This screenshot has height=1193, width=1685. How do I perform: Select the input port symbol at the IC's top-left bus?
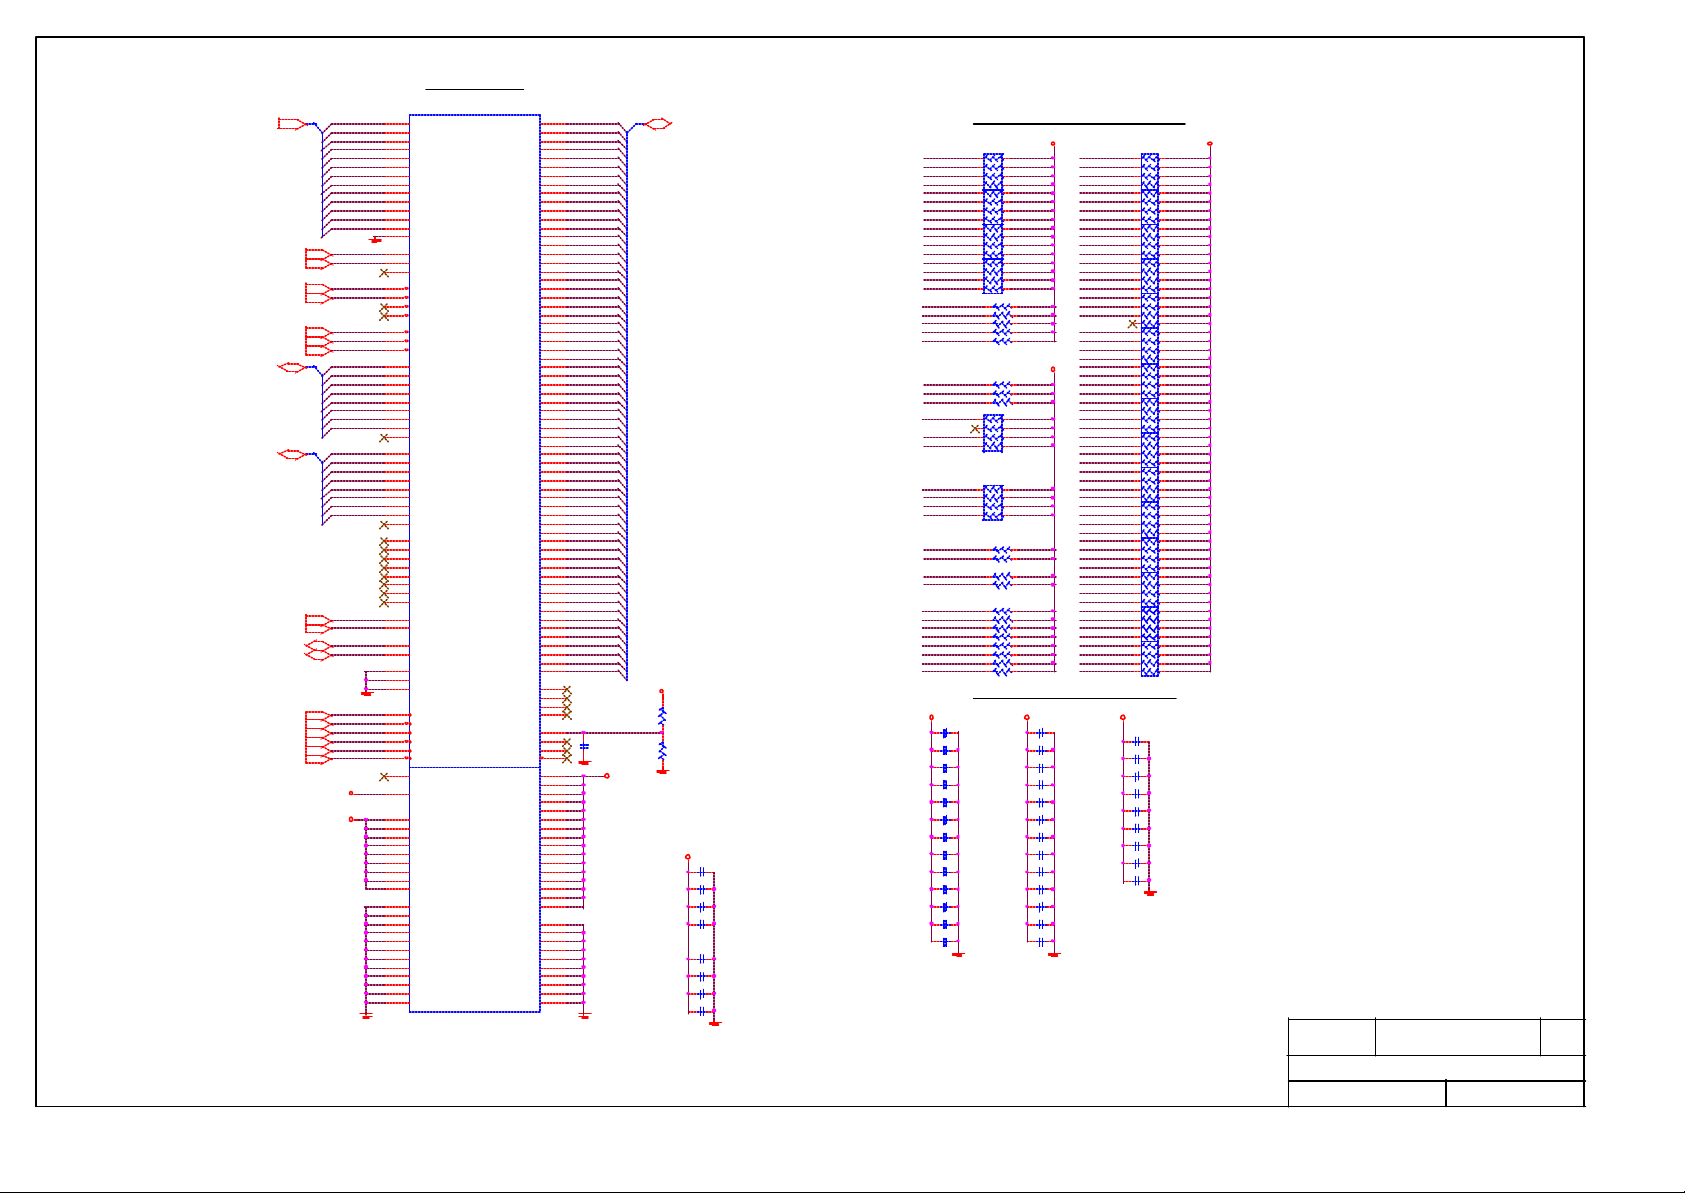point(291,124)
